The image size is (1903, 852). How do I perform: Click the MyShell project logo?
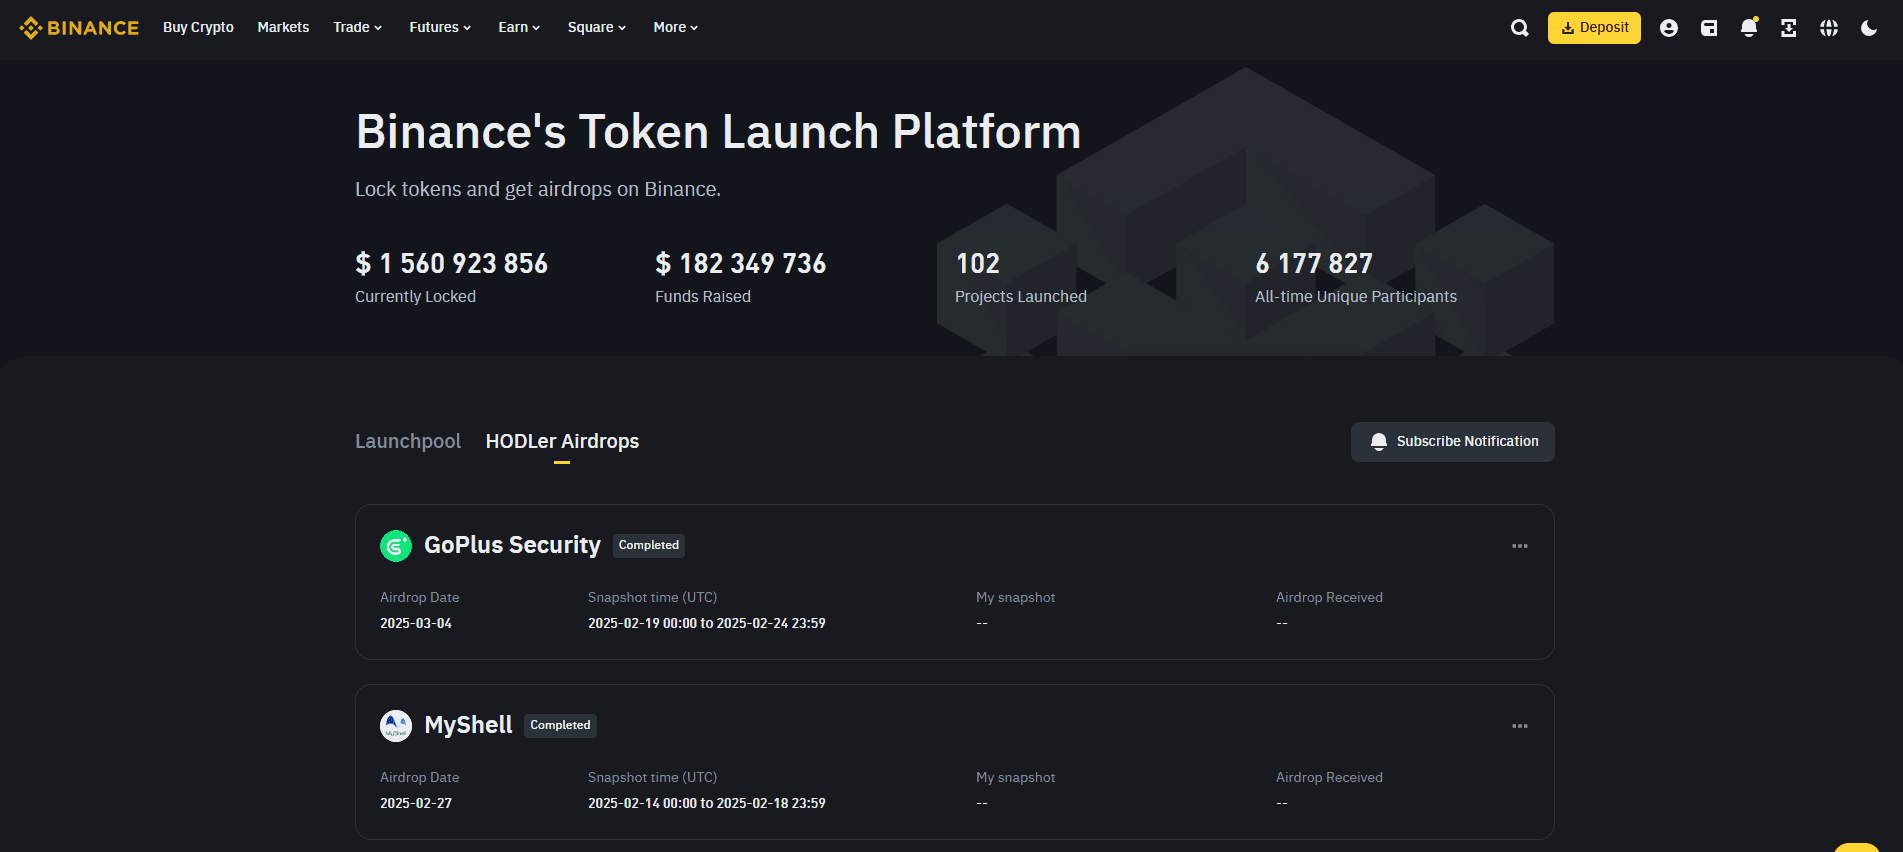tap(396, 726)
